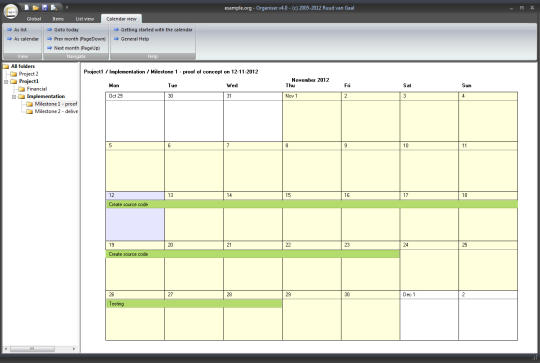540x363 pixels.
Task: Click the folder tree scroll left arrow
Action: tap(6, 349)
